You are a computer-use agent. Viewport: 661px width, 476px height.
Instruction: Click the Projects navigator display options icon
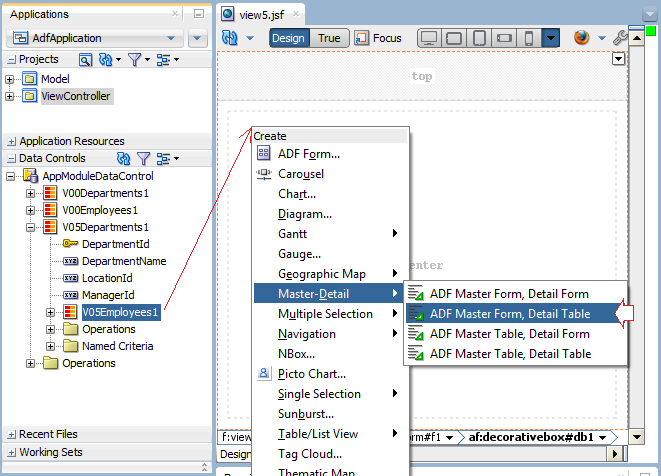click(163, 60)
